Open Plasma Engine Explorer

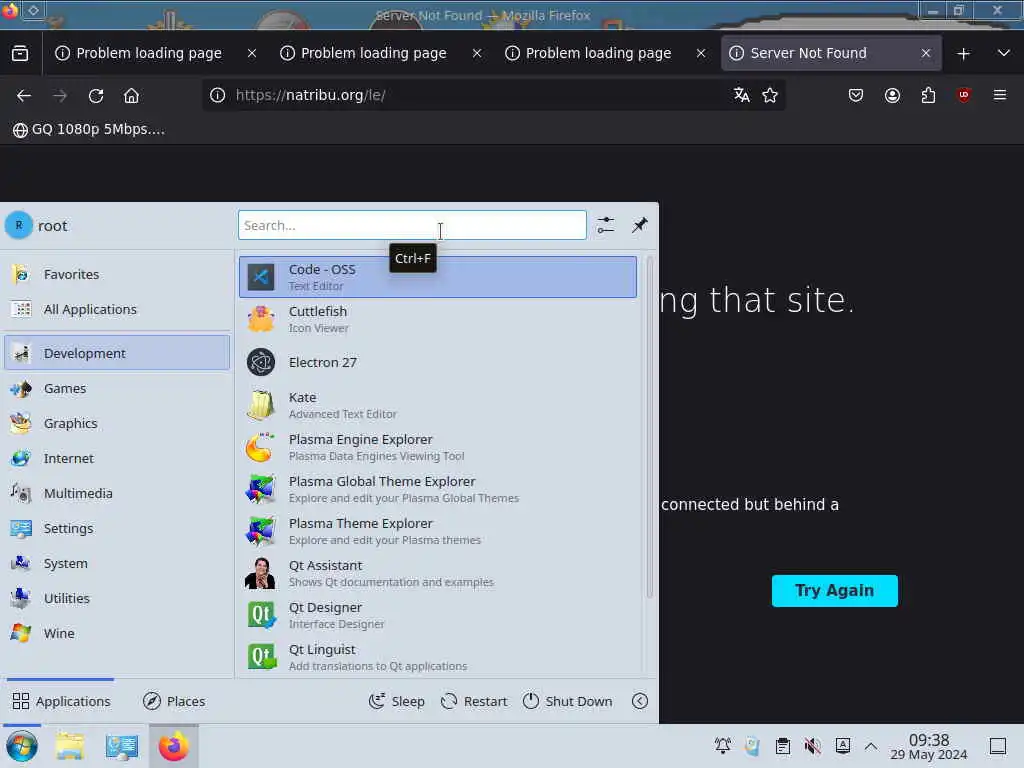(x=438, y=447)
